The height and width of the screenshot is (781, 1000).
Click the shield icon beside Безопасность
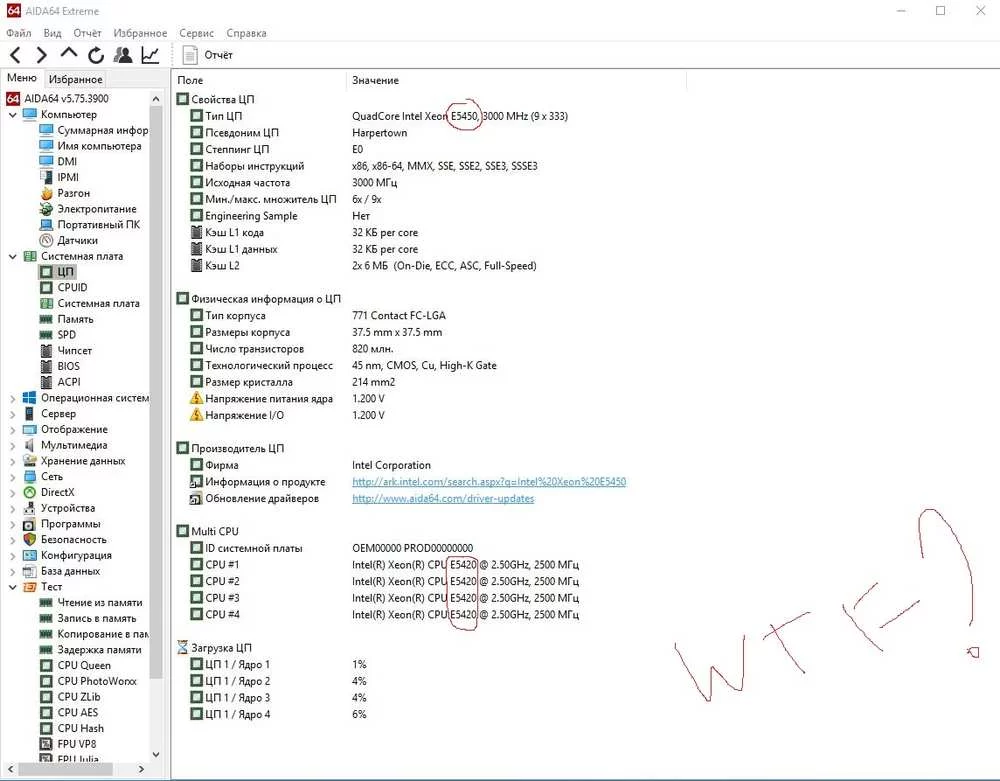(29, 539)
